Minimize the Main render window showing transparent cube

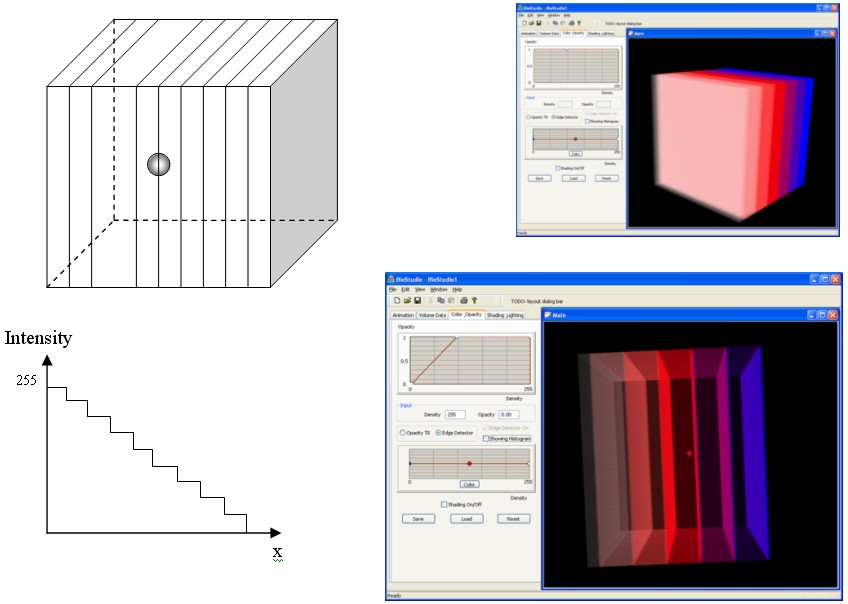pos(811,315)
